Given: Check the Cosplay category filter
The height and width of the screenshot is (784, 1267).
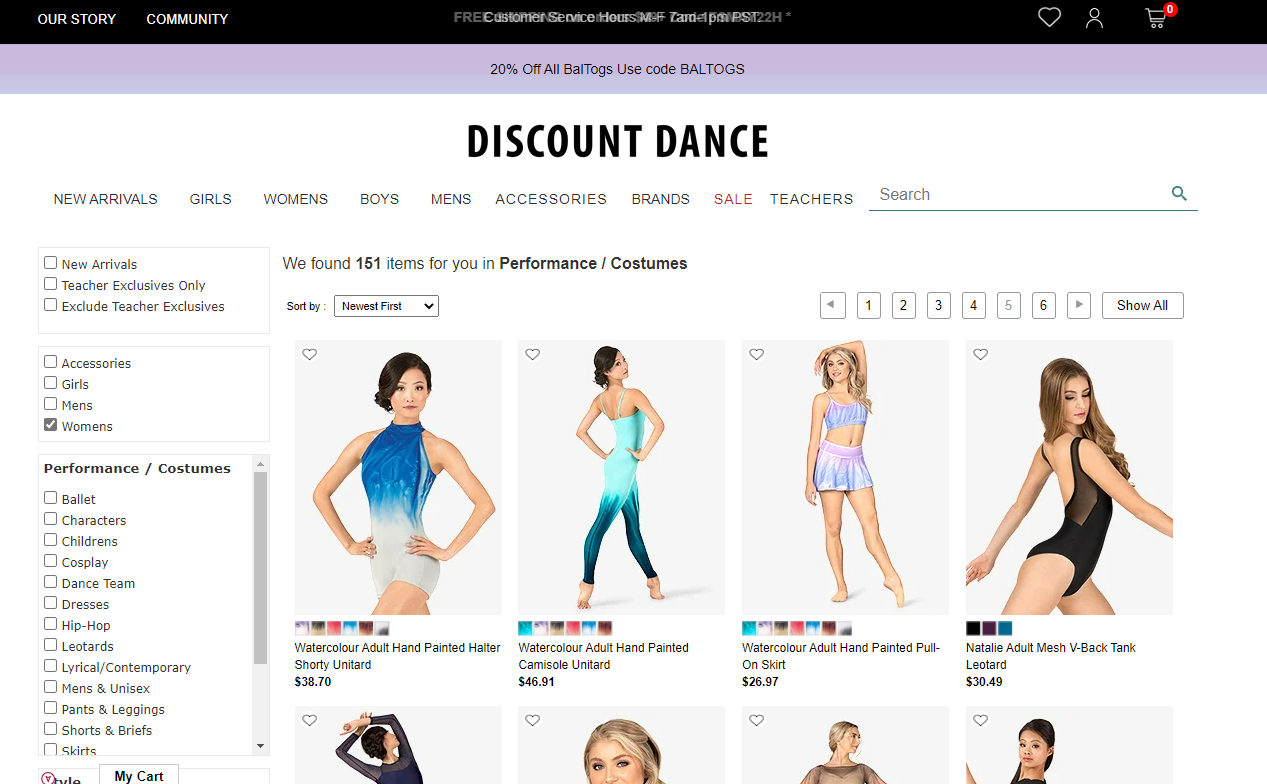Looking at the screenshot, I should (x=50, y=561).
